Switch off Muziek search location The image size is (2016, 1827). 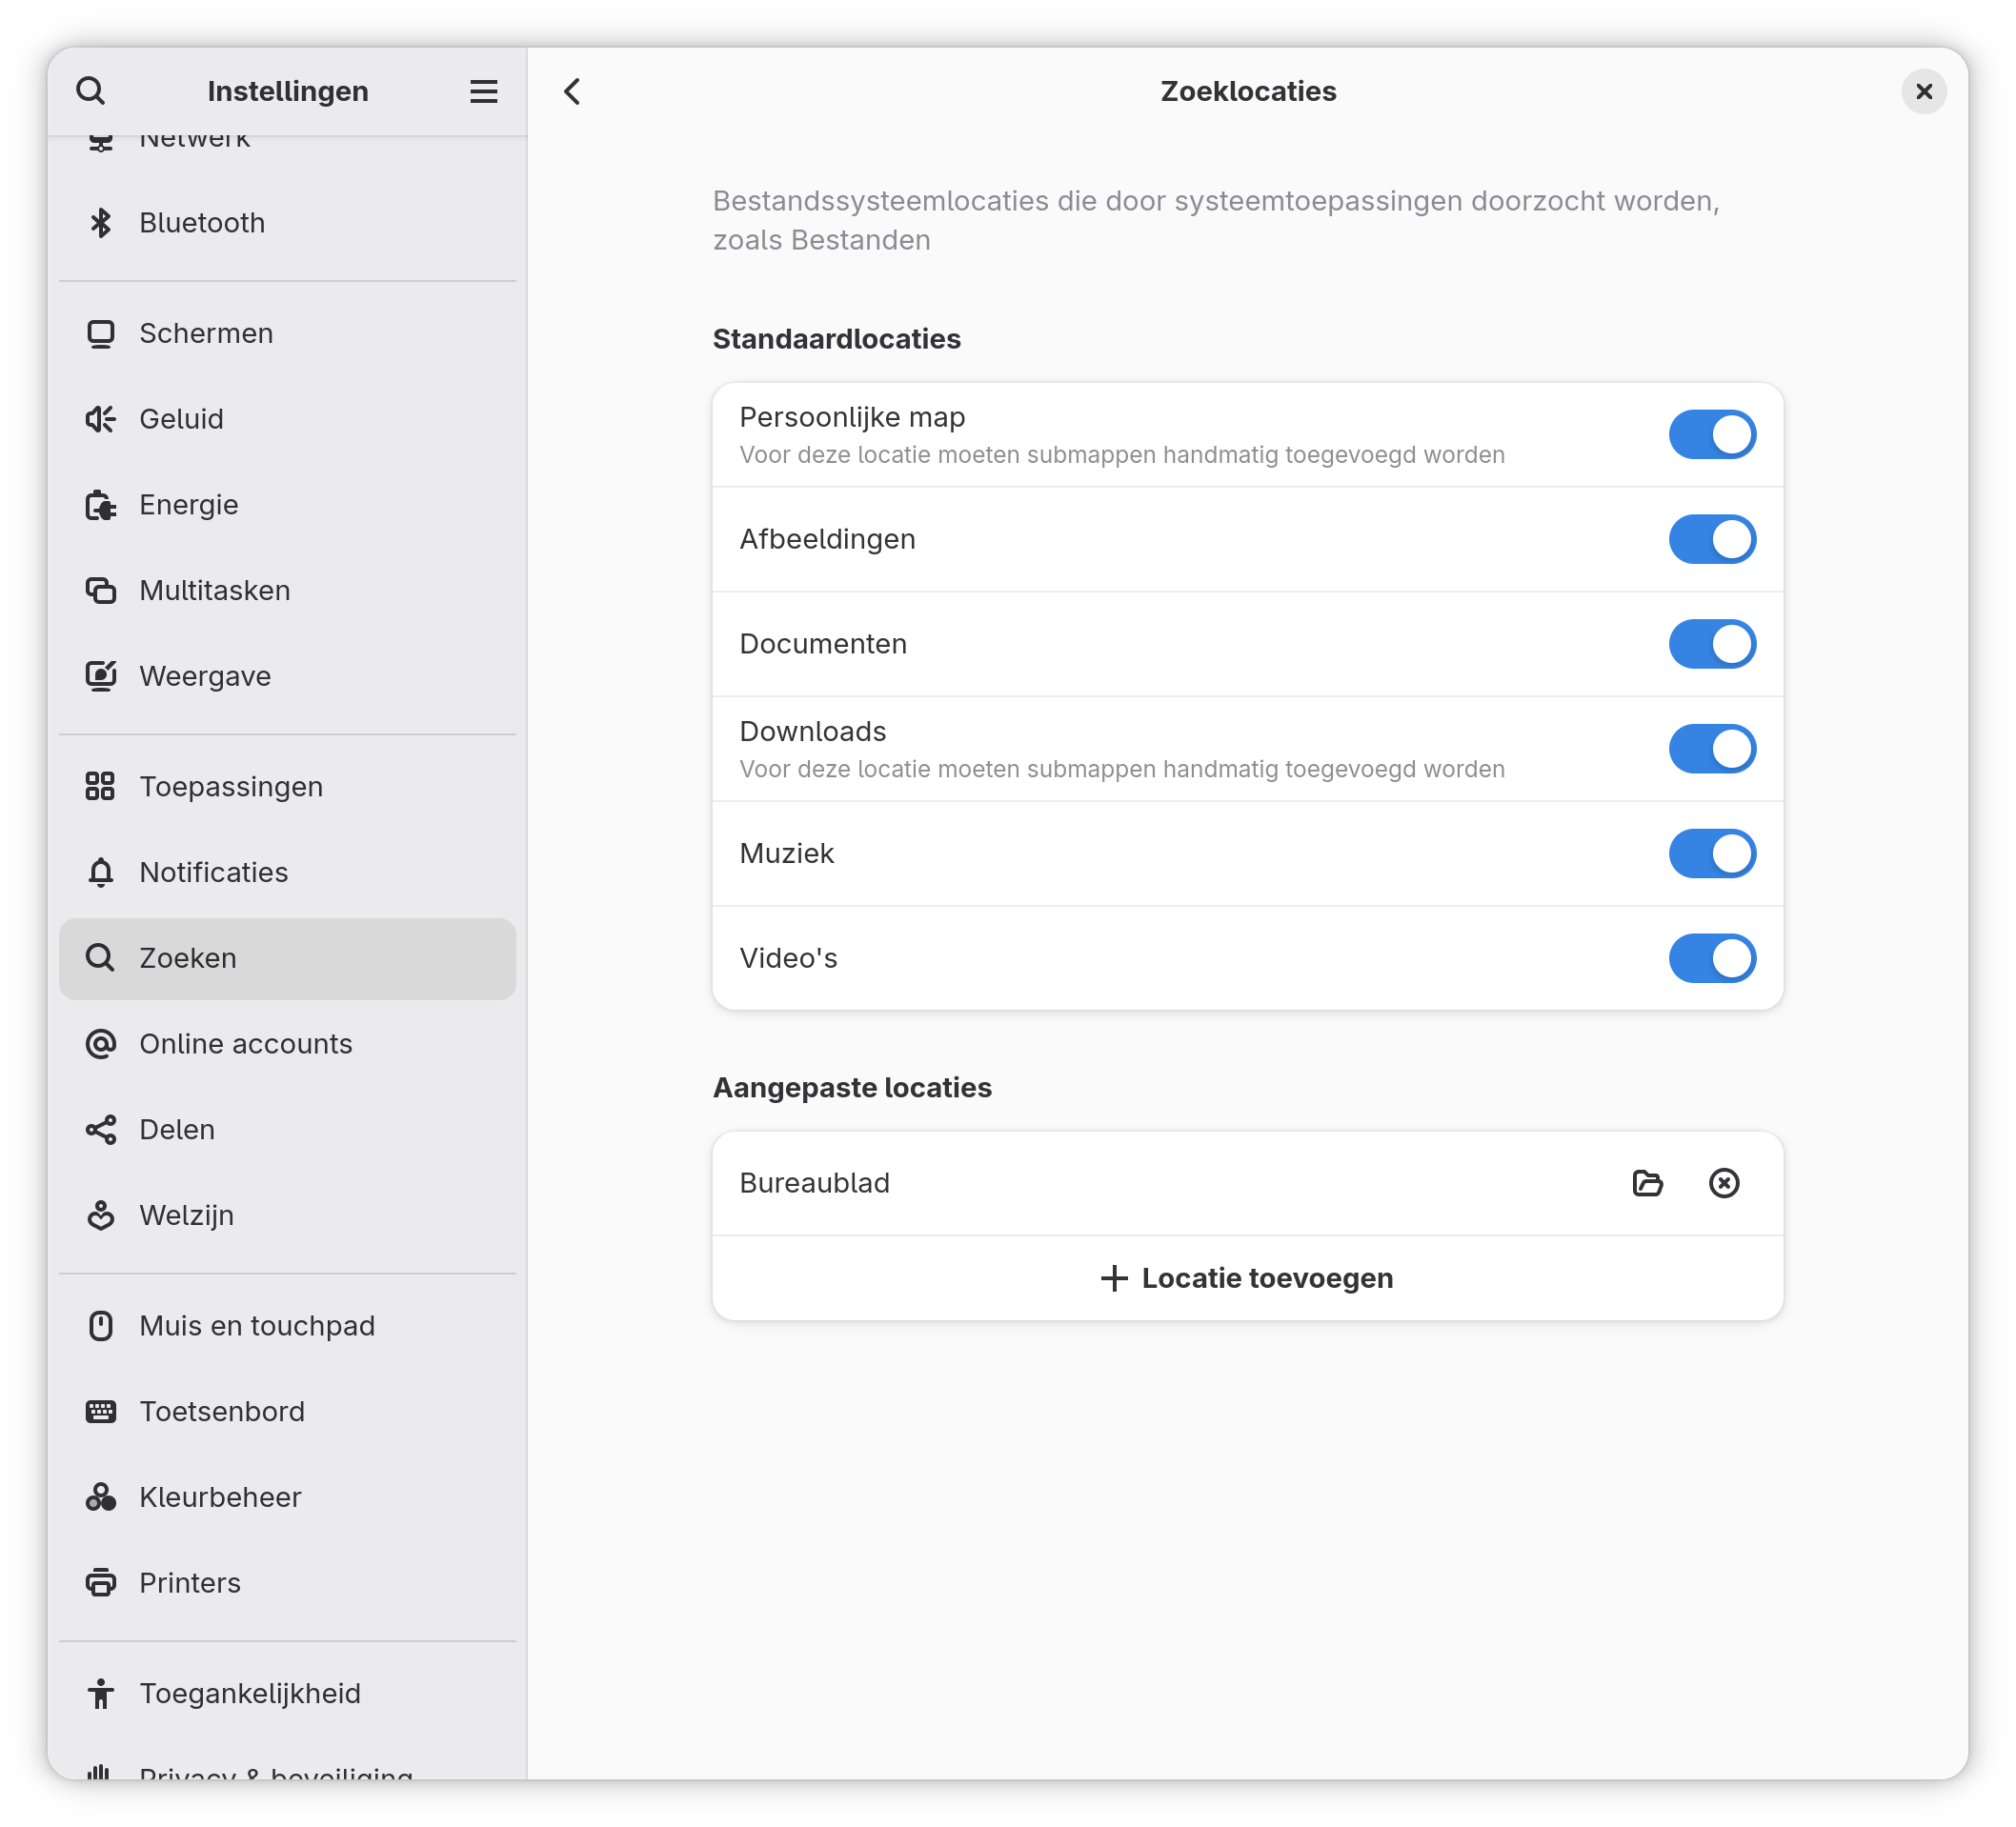click(1712, 853)
